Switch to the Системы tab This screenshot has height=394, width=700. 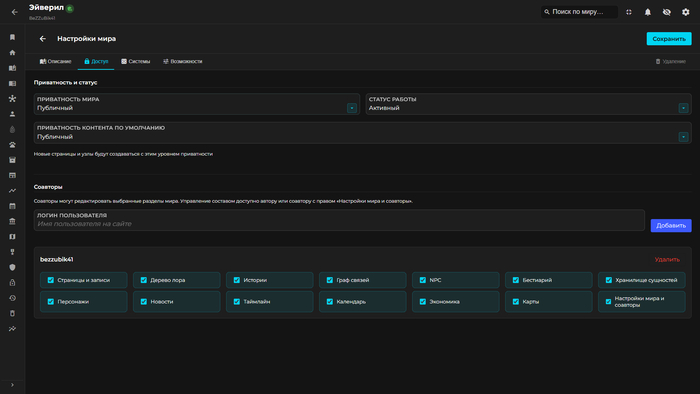pos(136,62)
